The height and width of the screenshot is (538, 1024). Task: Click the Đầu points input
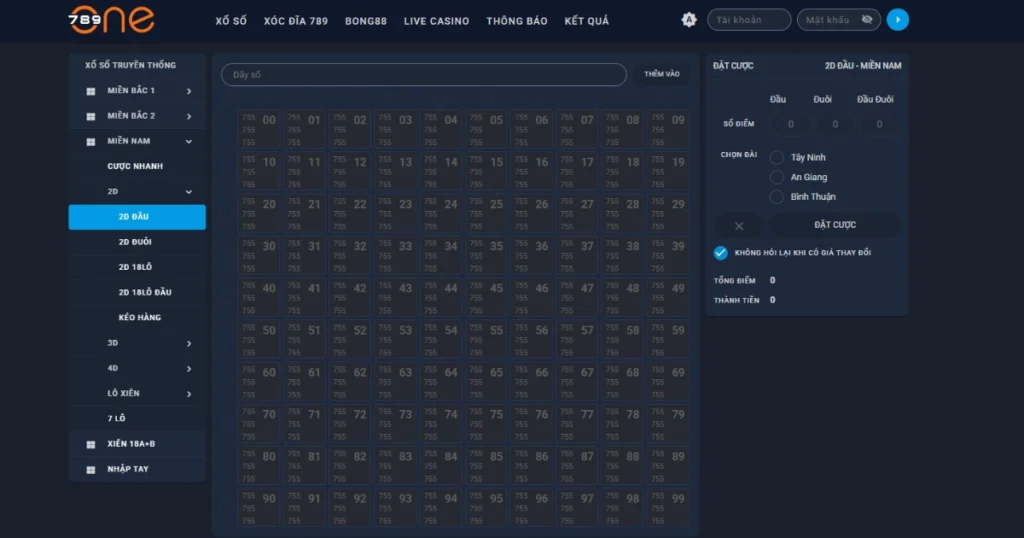(x=790, y=124)
